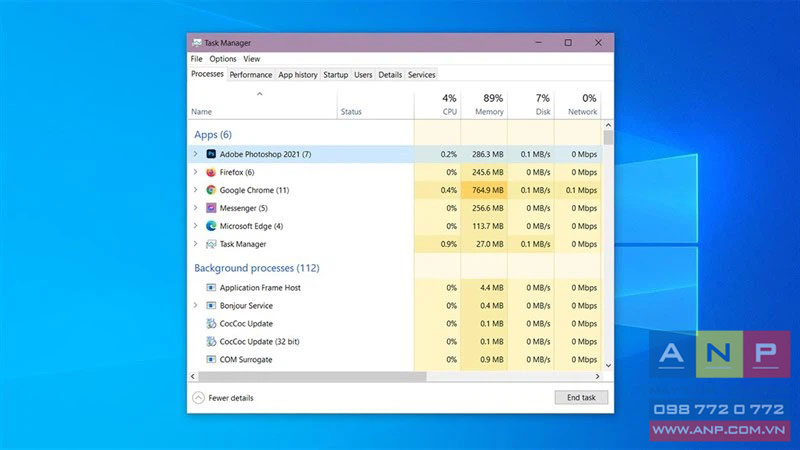Expand the Messenger process group

195,208
